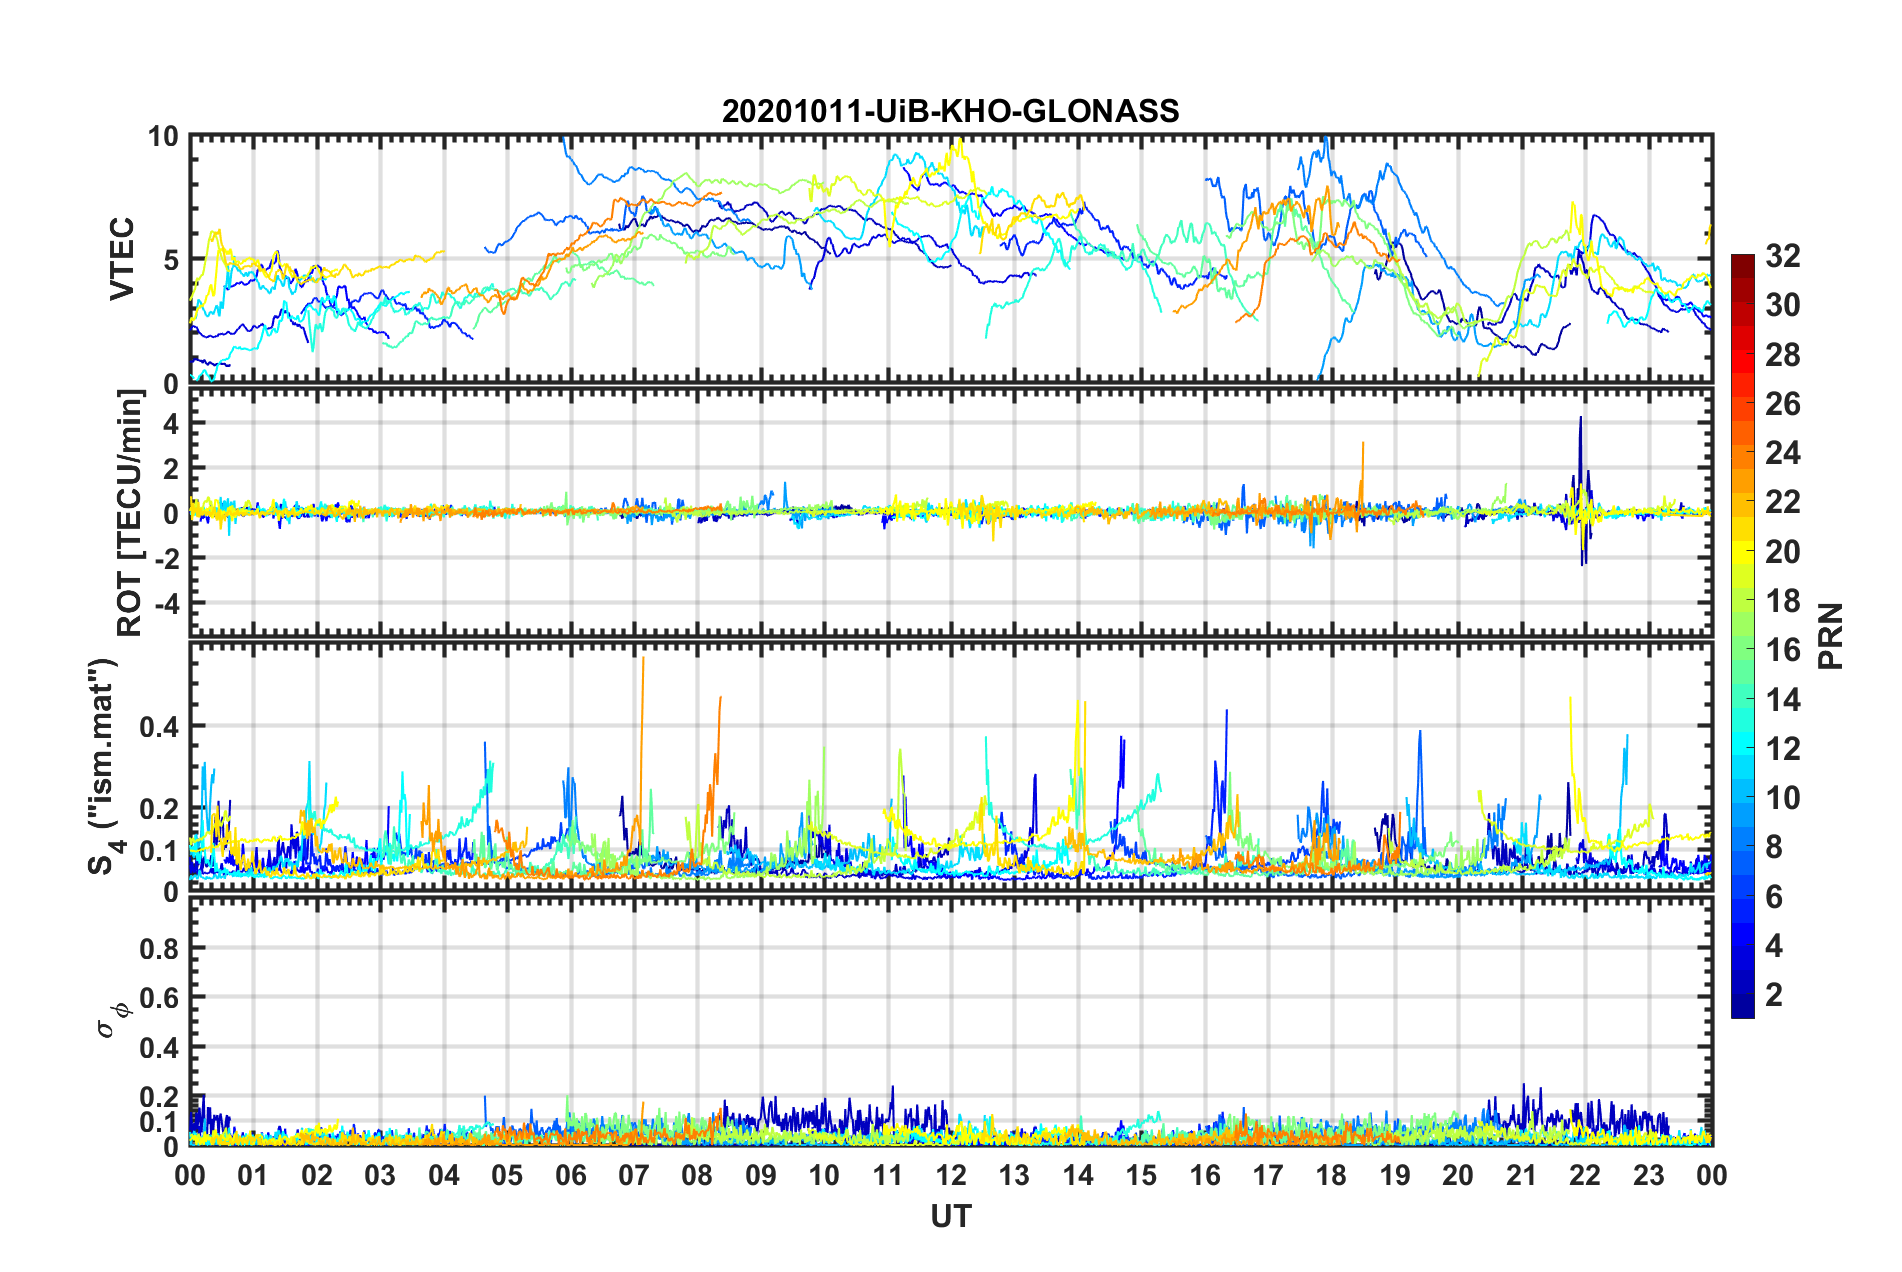Click the 2 tick on the PRN colorbar
Screen dimensions: 1902x1272
1774,995
